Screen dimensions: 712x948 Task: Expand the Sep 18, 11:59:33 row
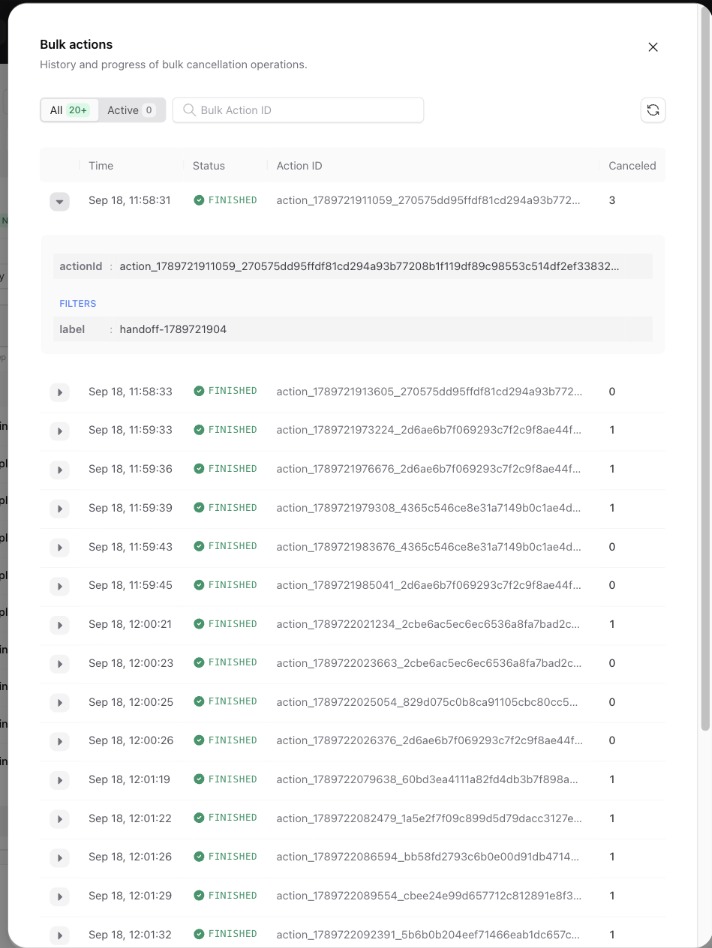click(x=59, y=431)
